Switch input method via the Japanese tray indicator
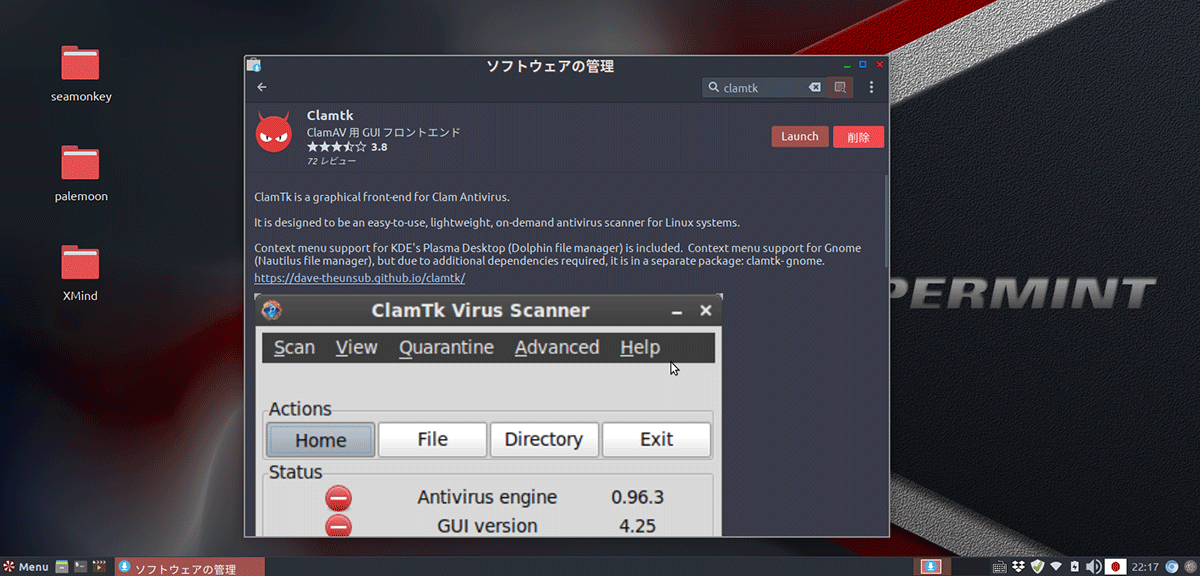The height and width of the screenshot is (576, 1200). (1115, 566)
